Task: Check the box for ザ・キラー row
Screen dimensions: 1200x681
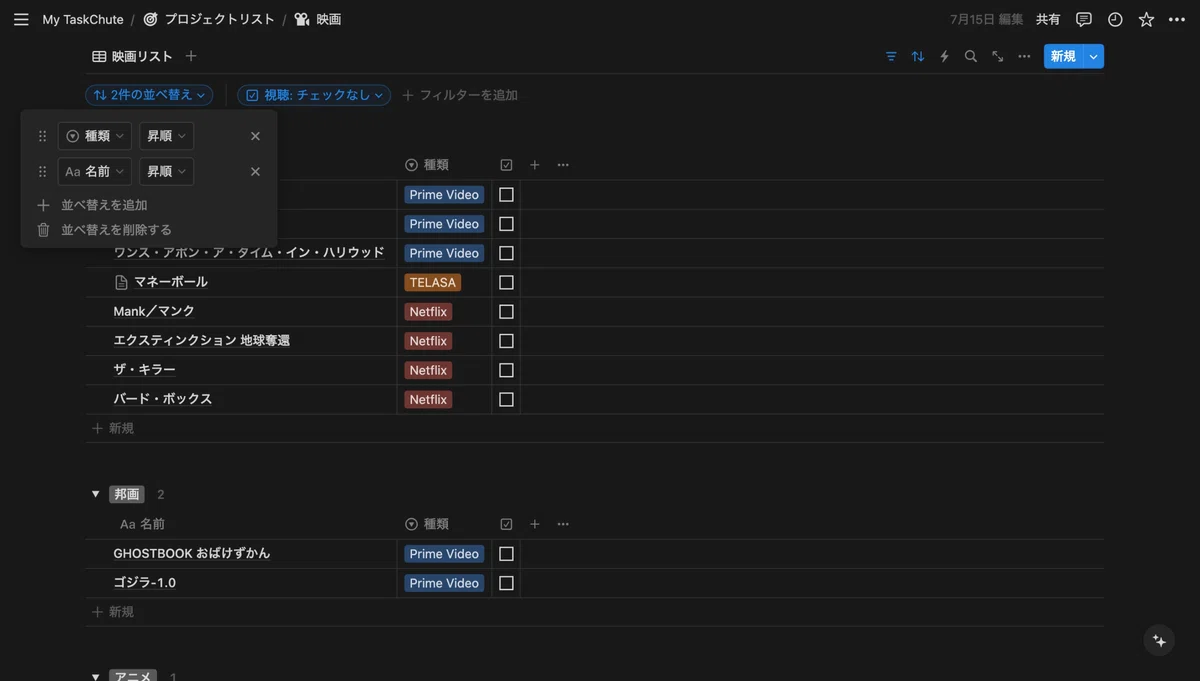Action: pyautogui.click(x=506, y=370)
